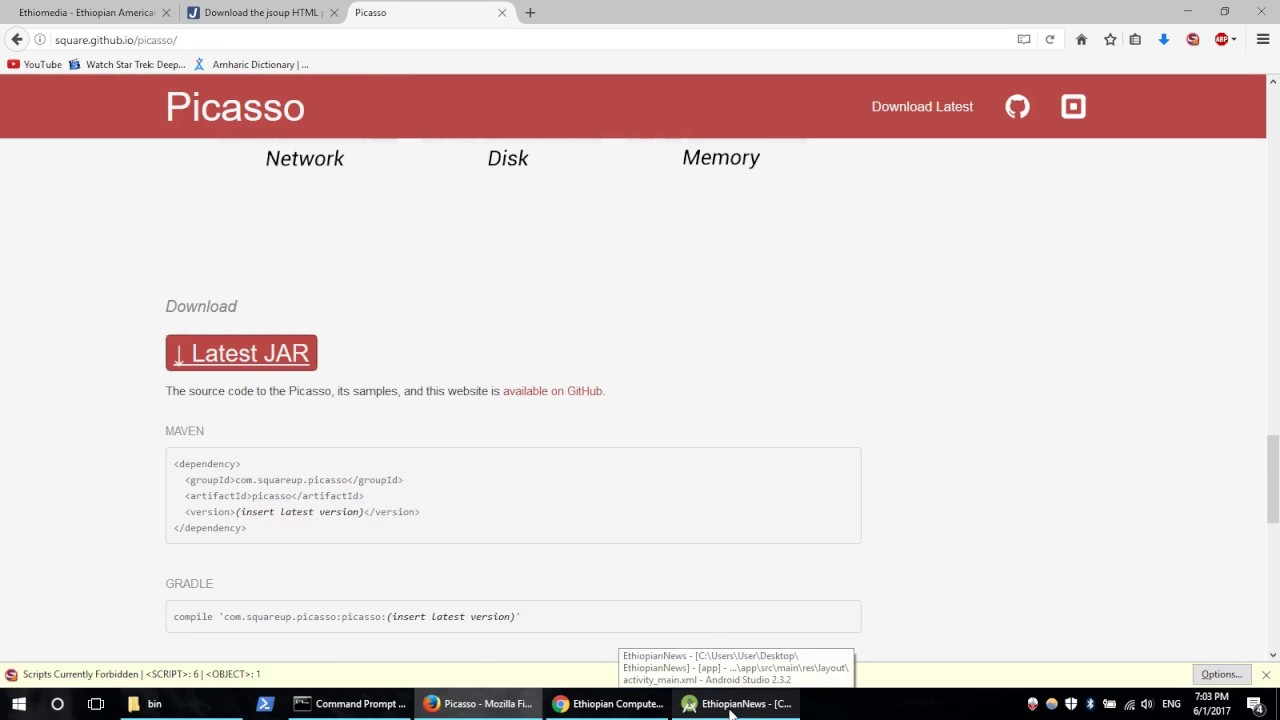Open Cortana search circle in taskbar

[57, 704]
